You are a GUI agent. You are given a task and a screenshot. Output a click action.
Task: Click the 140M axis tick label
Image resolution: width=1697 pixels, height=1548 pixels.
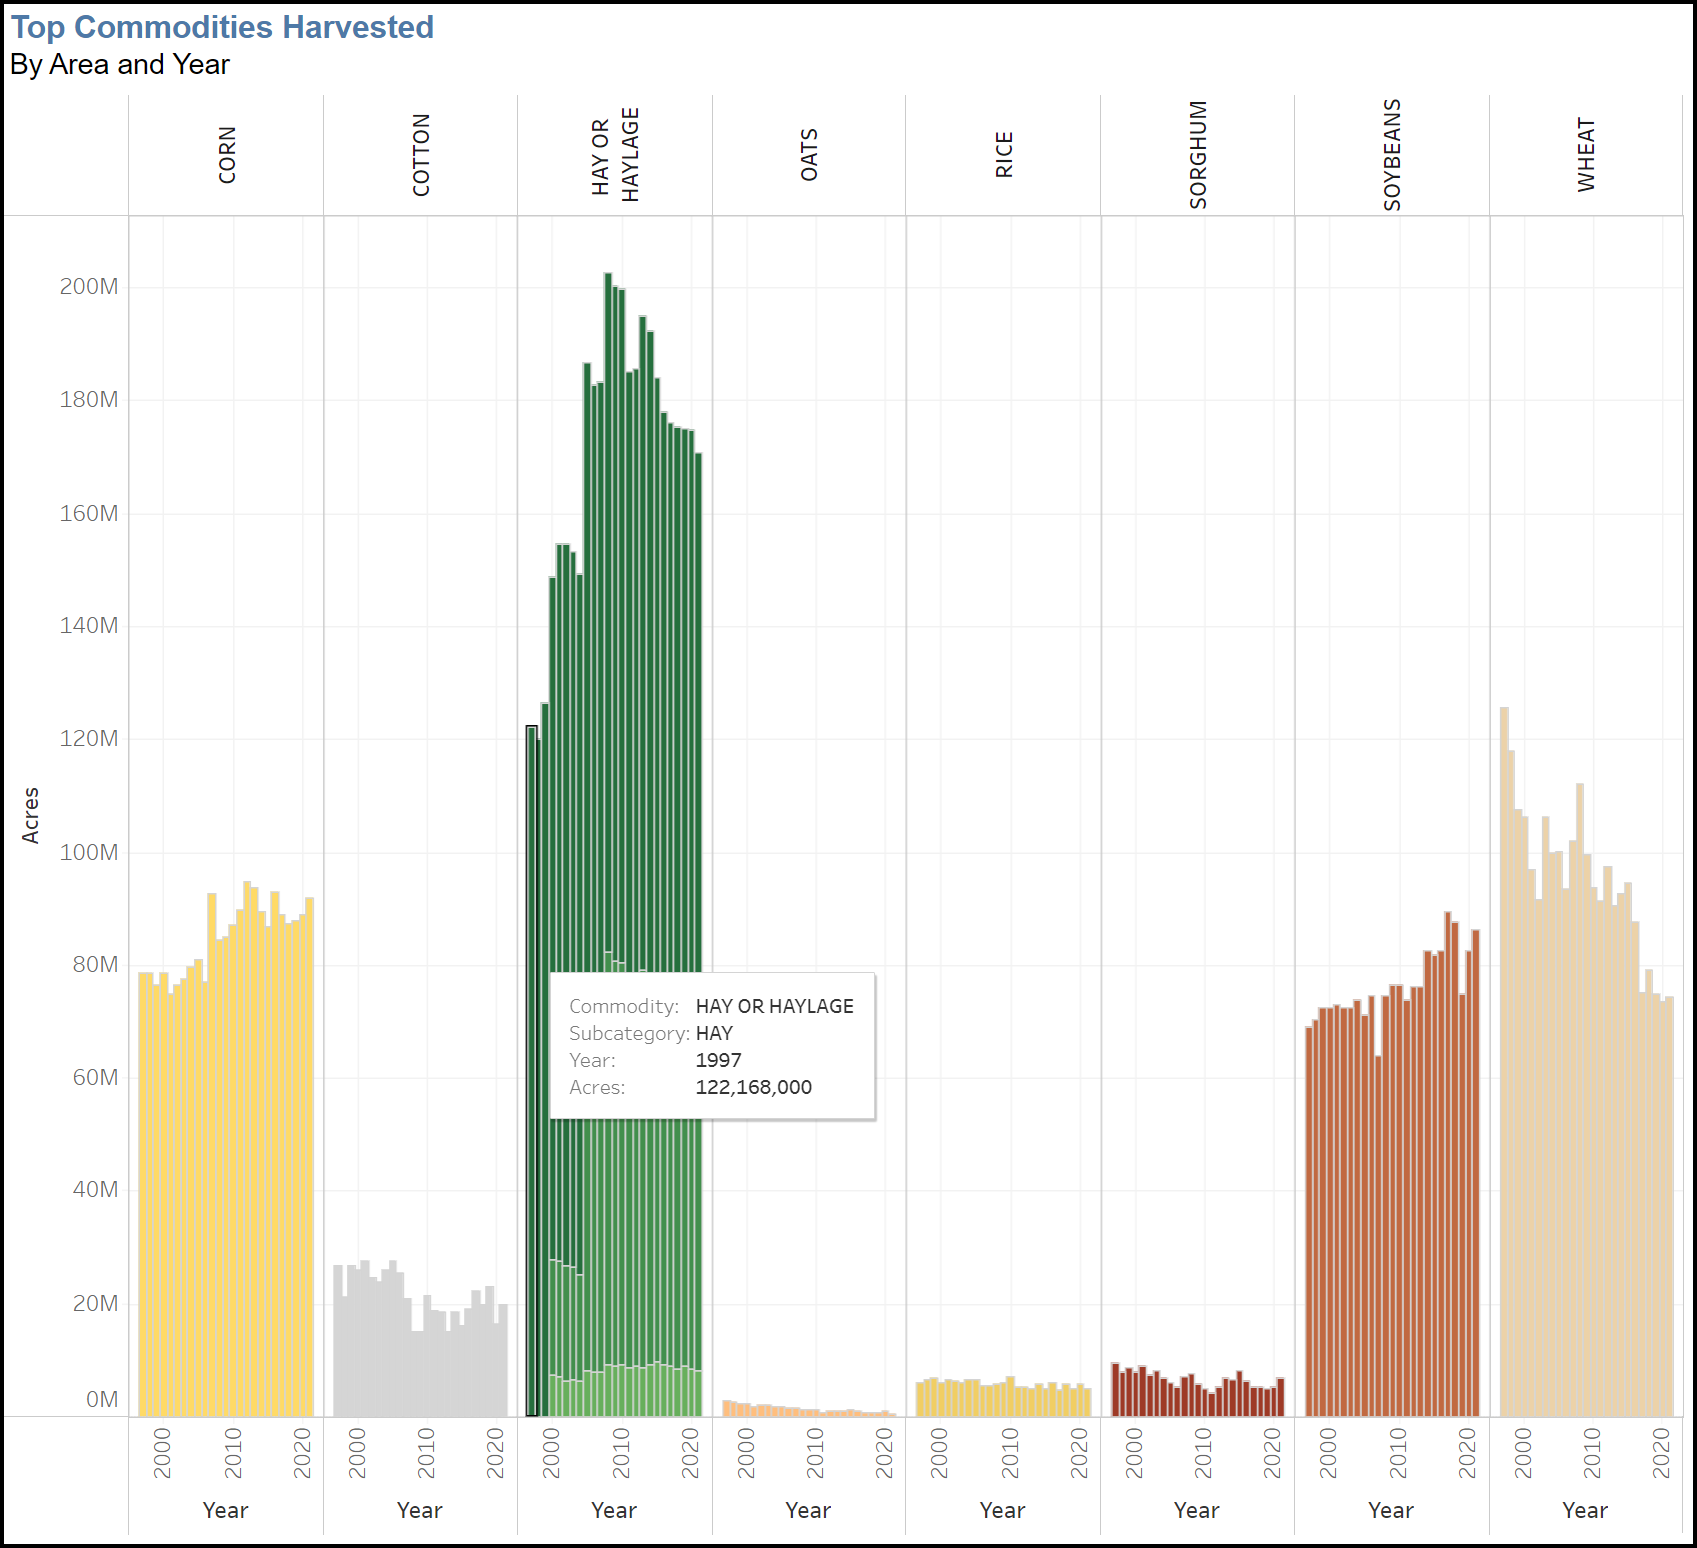[89, 626]
